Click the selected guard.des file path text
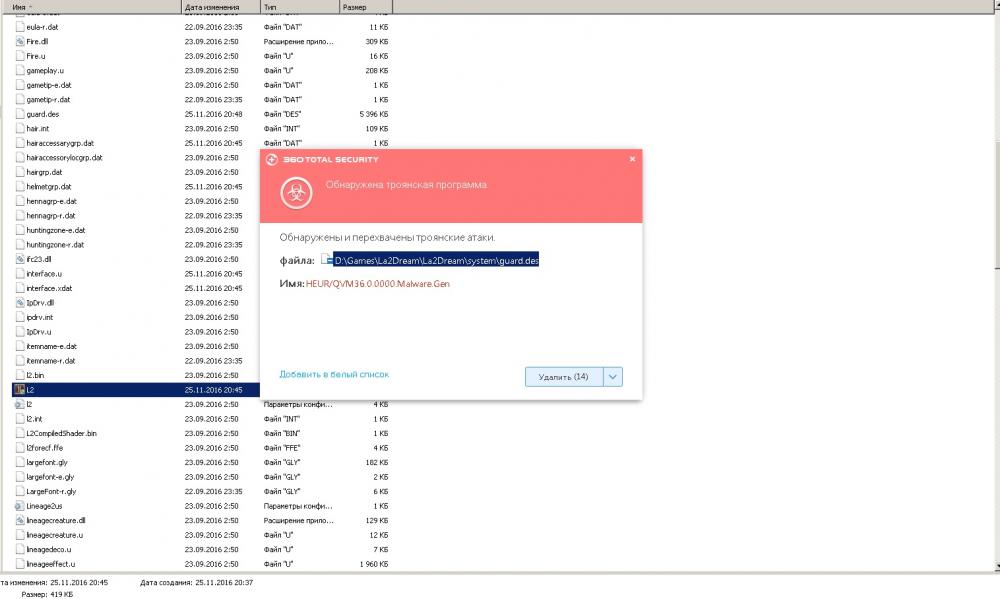The image size is (1000, 599). (x=436, y=260)
